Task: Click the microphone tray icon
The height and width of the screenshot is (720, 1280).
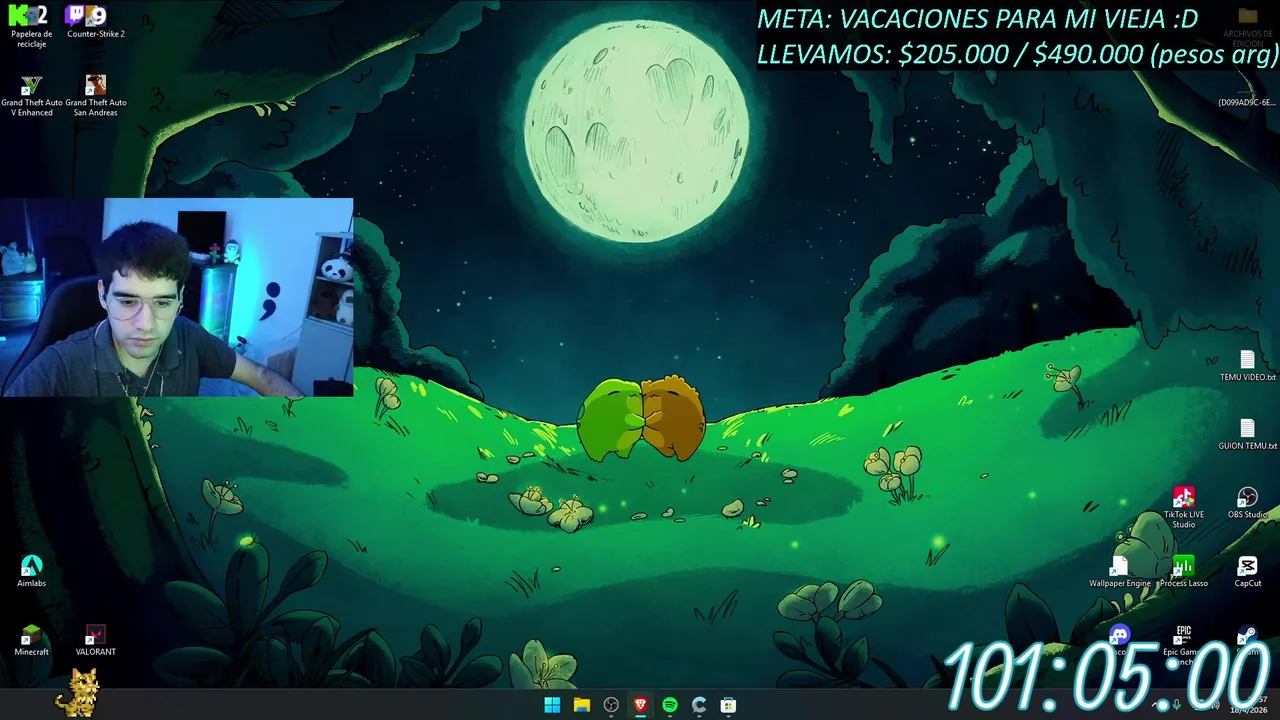Action: pos(1177,705)
